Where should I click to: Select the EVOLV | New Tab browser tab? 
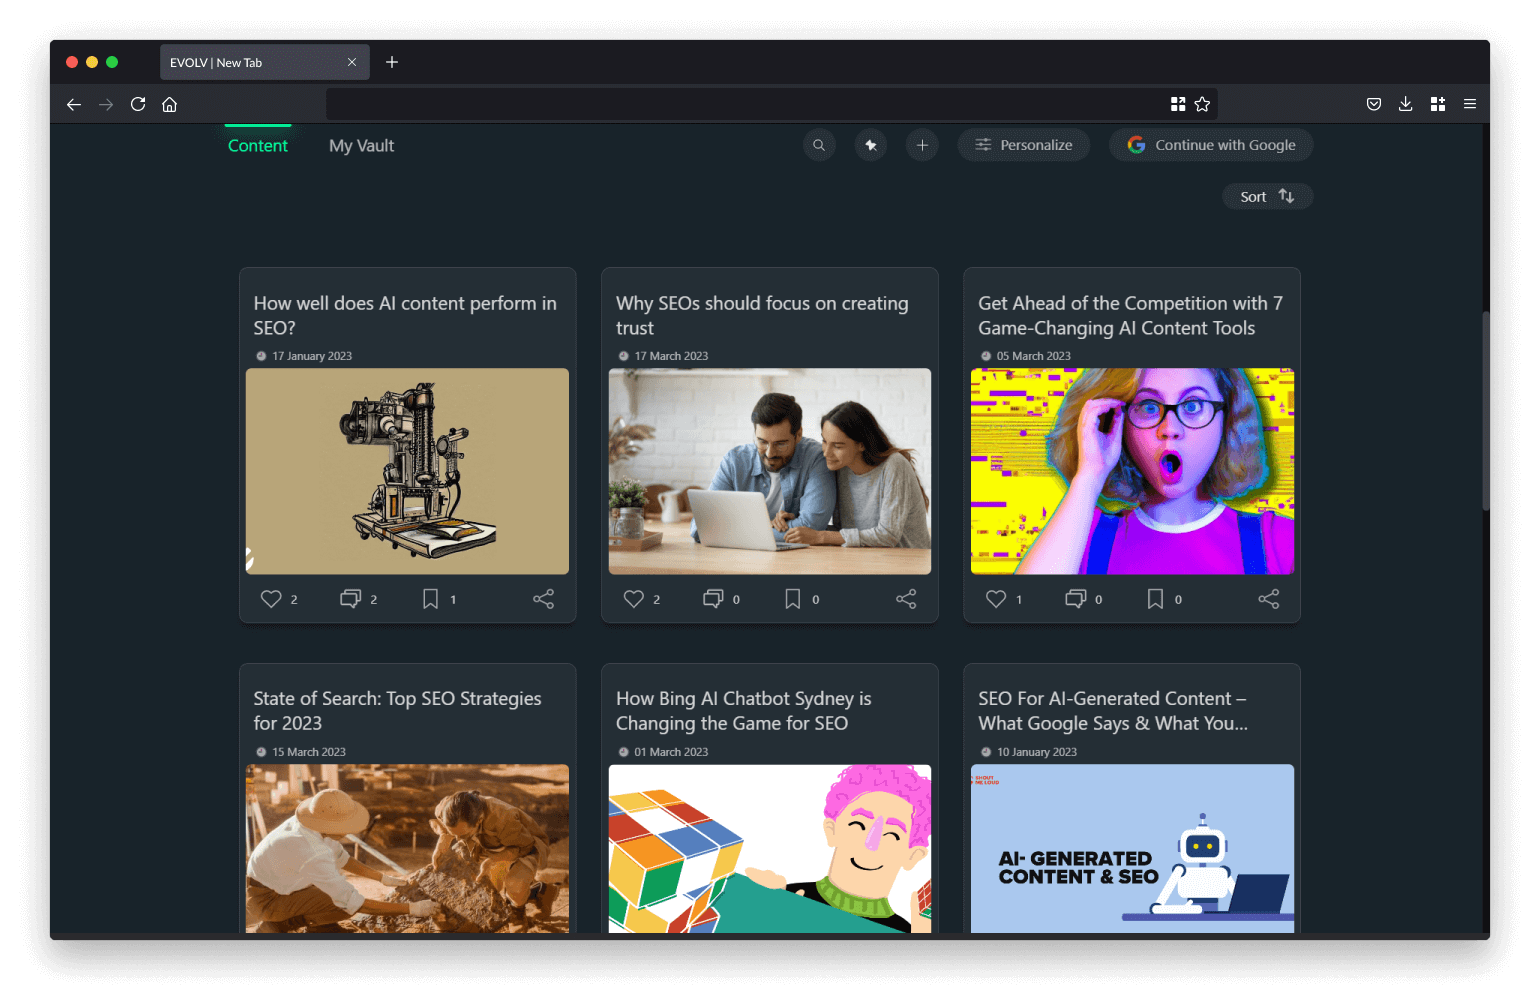[x=265, y=62]
